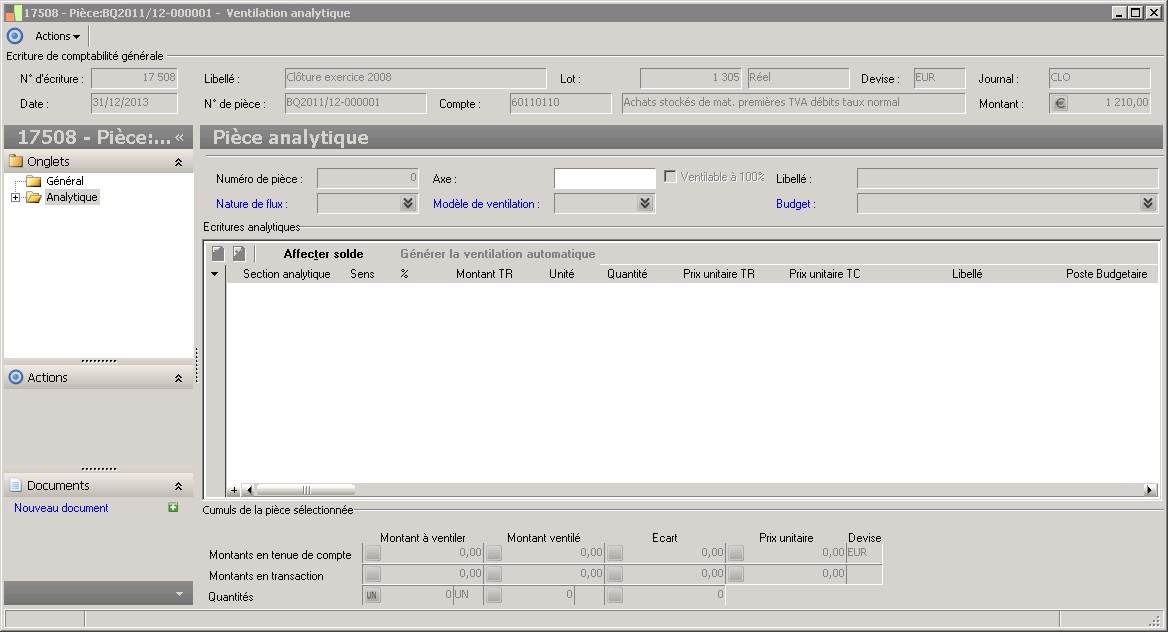Click the UN unit button in Quantités row
This screenshot has width=1168, height=632.
pos(372,596)
